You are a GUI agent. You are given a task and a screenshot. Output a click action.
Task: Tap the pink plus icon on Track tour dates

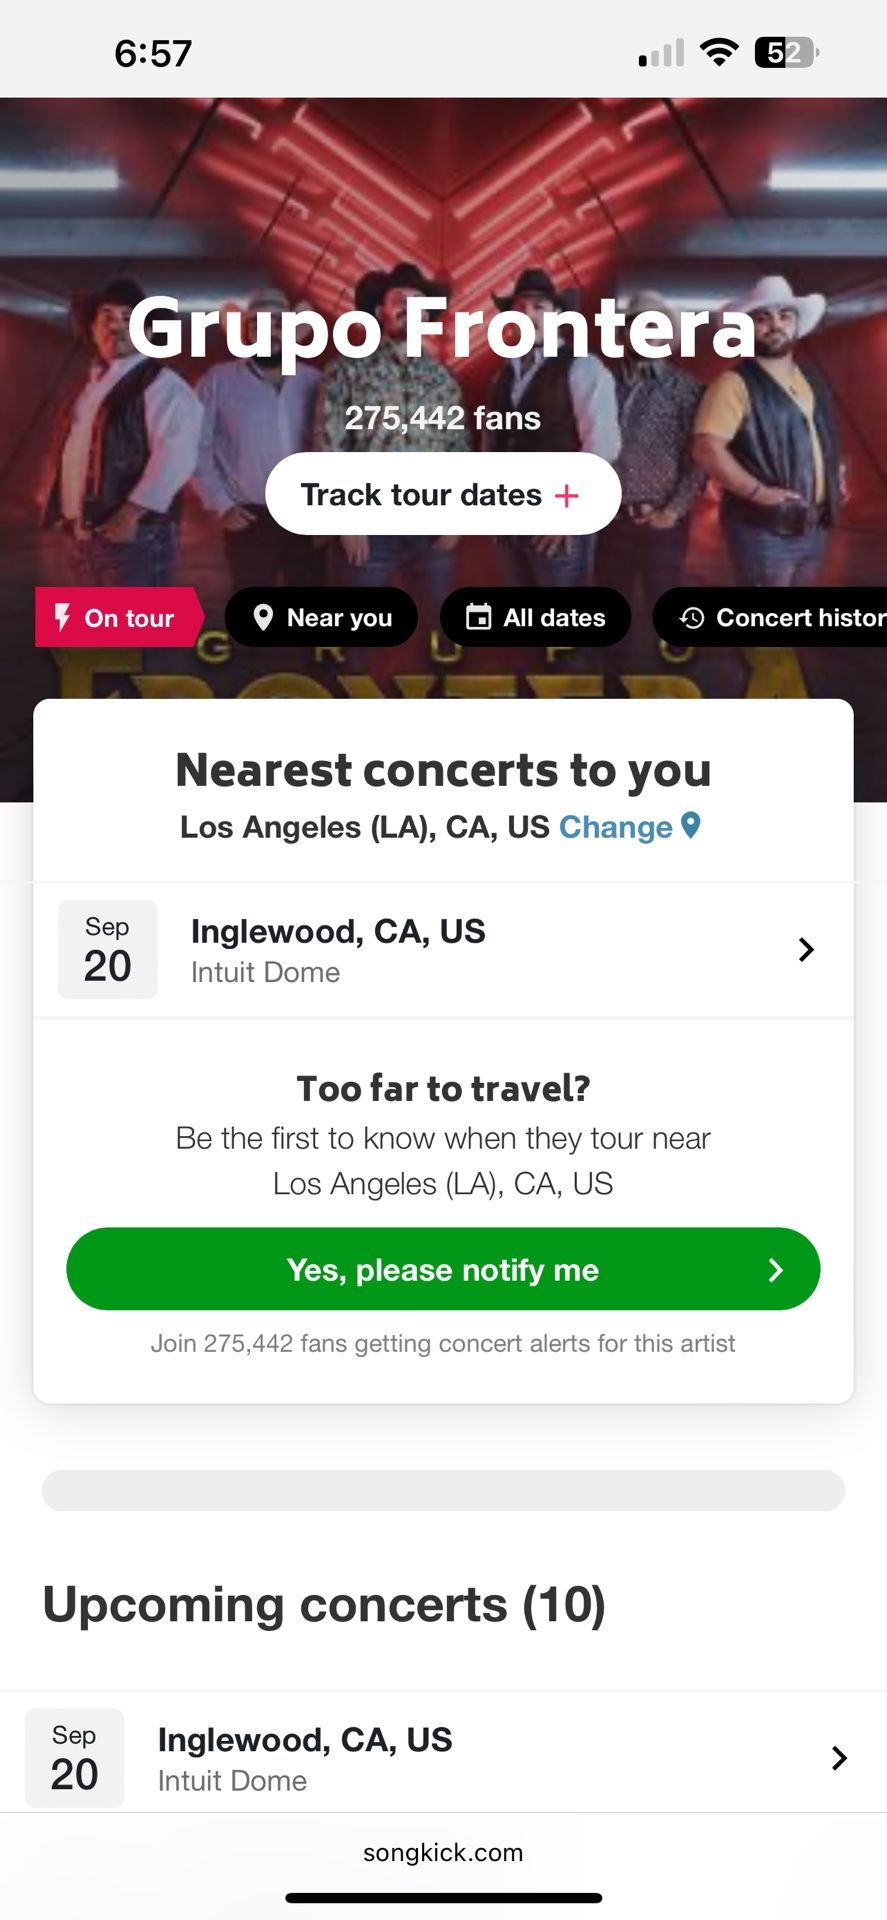click(567, 495)
